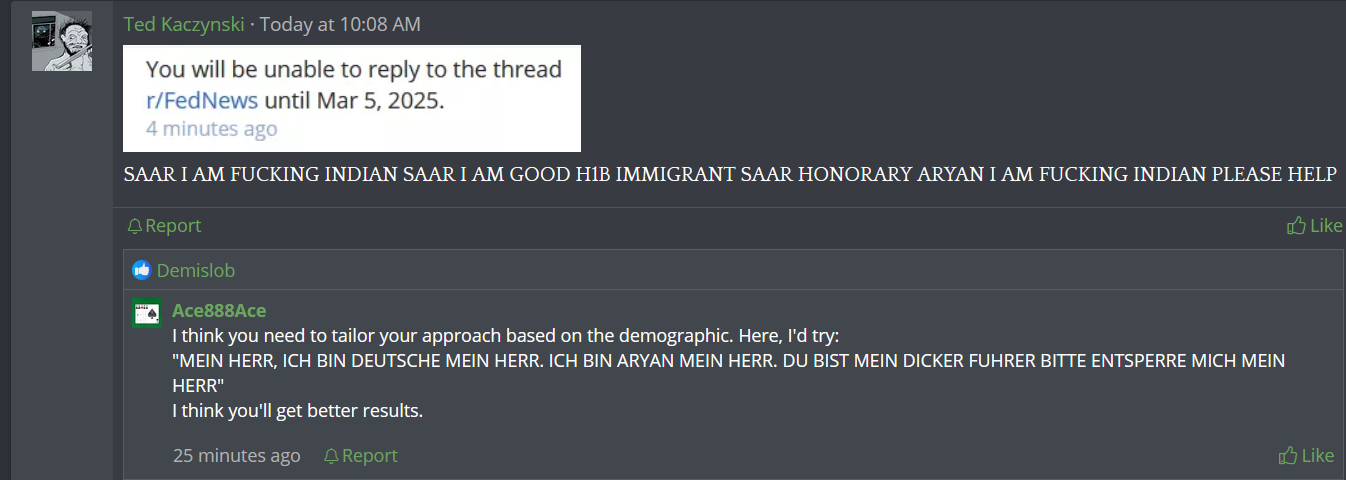1346x480 pixels.
Task: Click the bell icon in Ace888Ace's comment footer
Action: click(331, 456)
